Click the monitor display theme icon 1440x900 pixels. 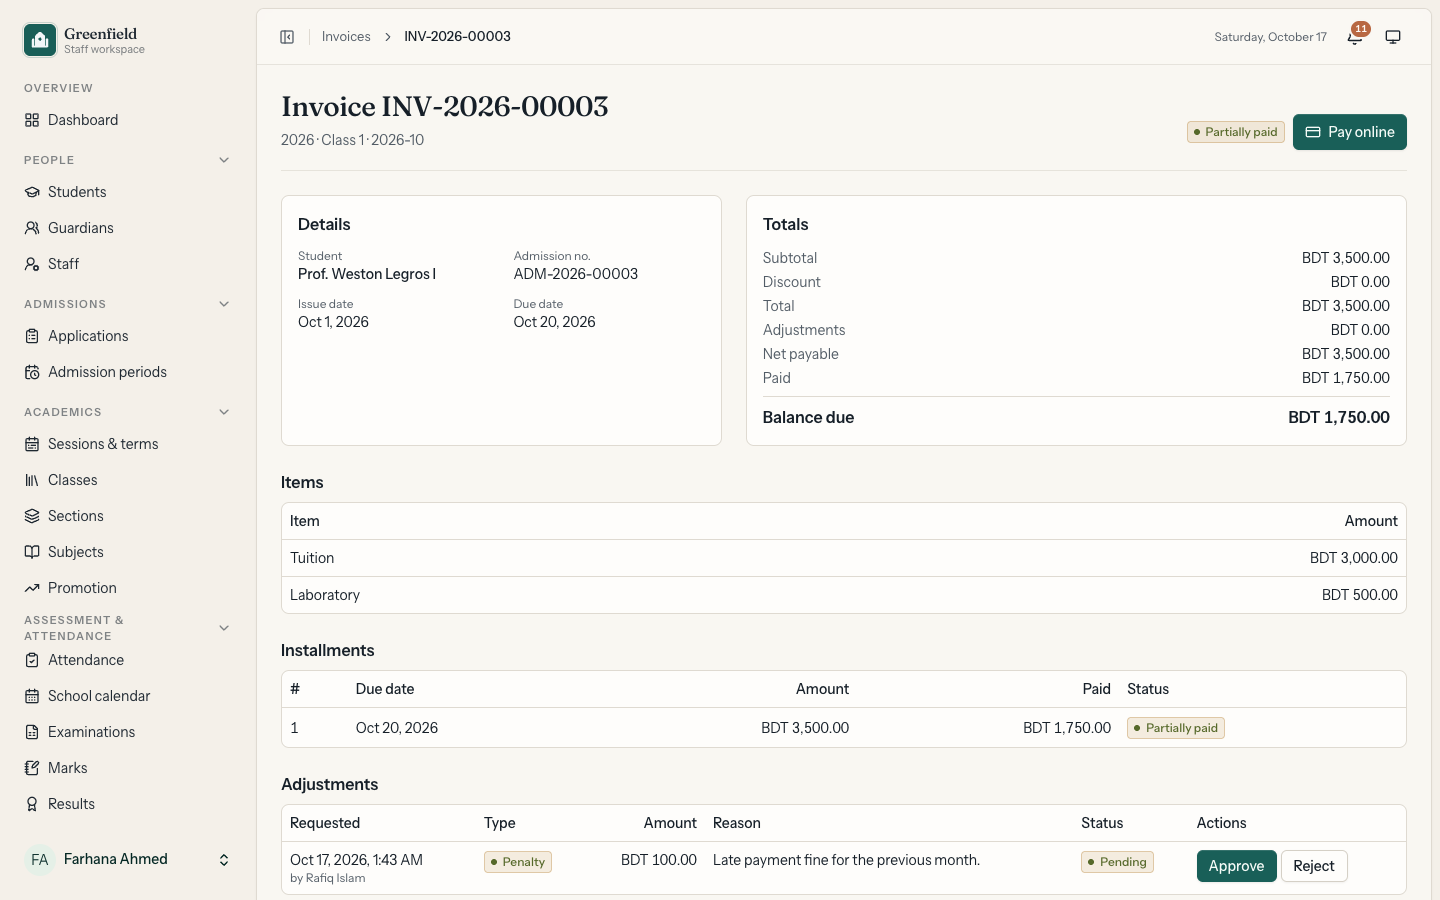(1393, 37)
